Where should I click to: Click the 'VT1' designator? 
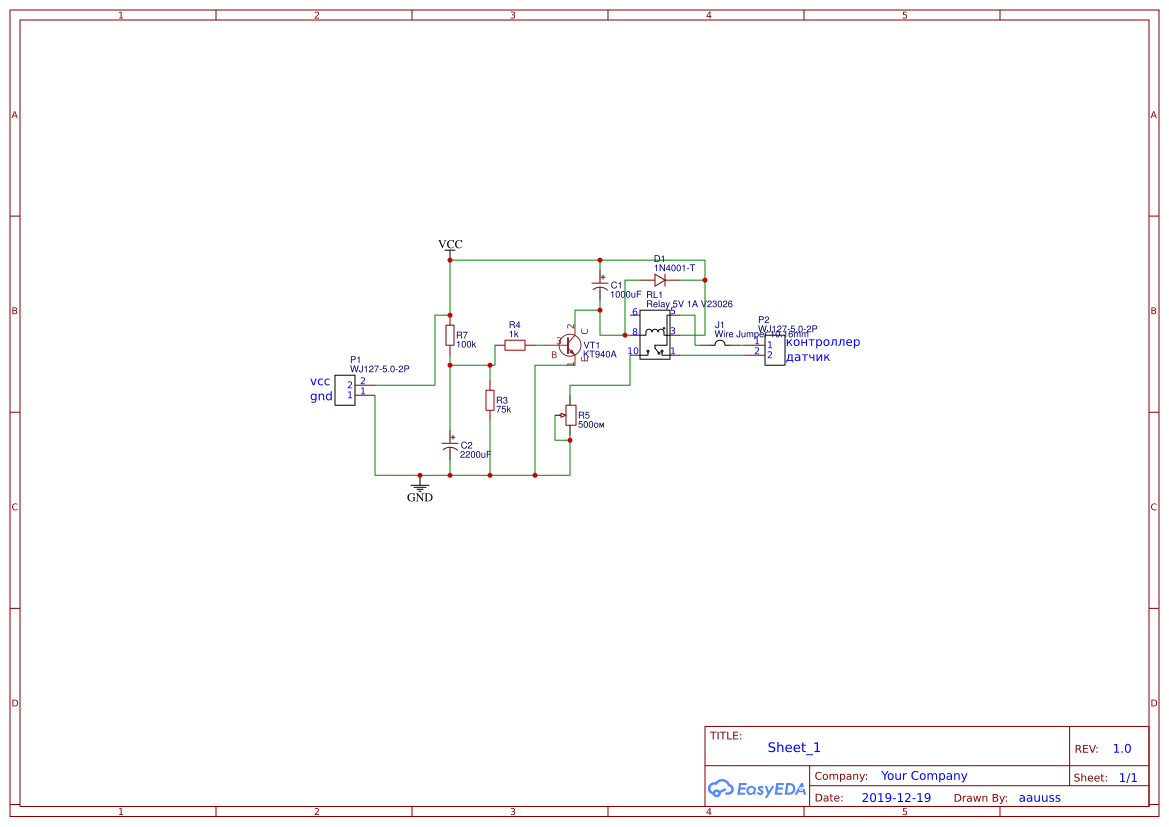591,345
